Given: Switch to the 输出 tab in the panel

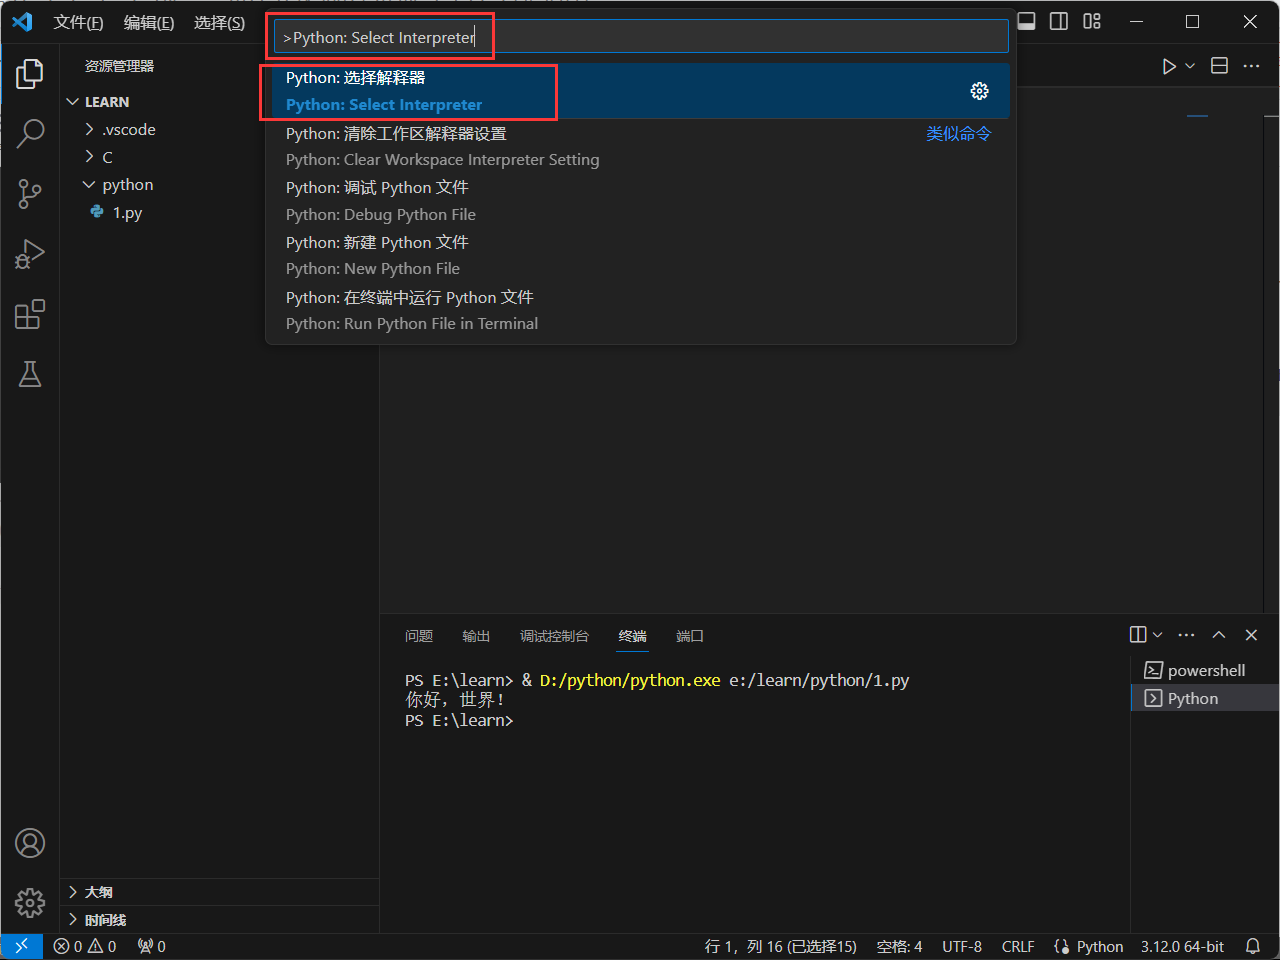Looking at the screenshot, I should tap(476, 635).
